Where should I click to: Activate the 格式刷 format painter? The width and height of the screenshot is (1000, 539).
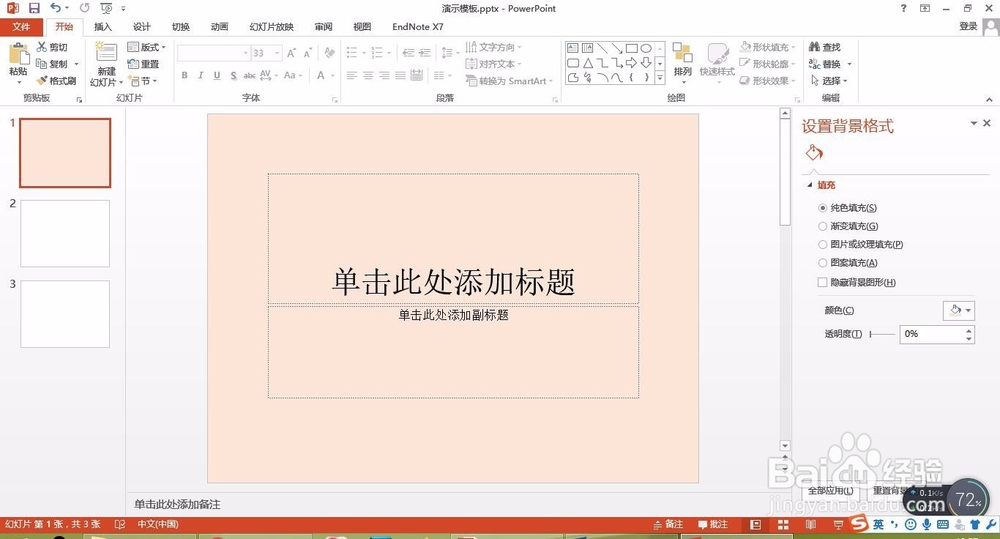click(56, 81)
